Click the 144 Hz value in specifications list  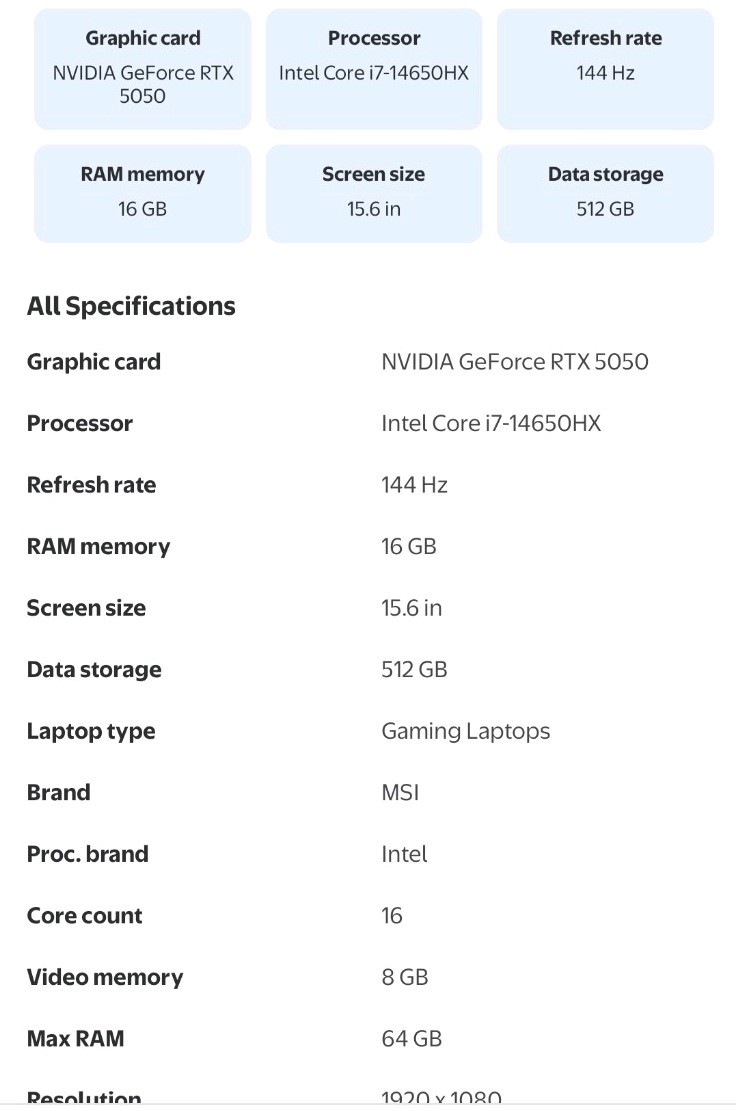coord(414,485)
